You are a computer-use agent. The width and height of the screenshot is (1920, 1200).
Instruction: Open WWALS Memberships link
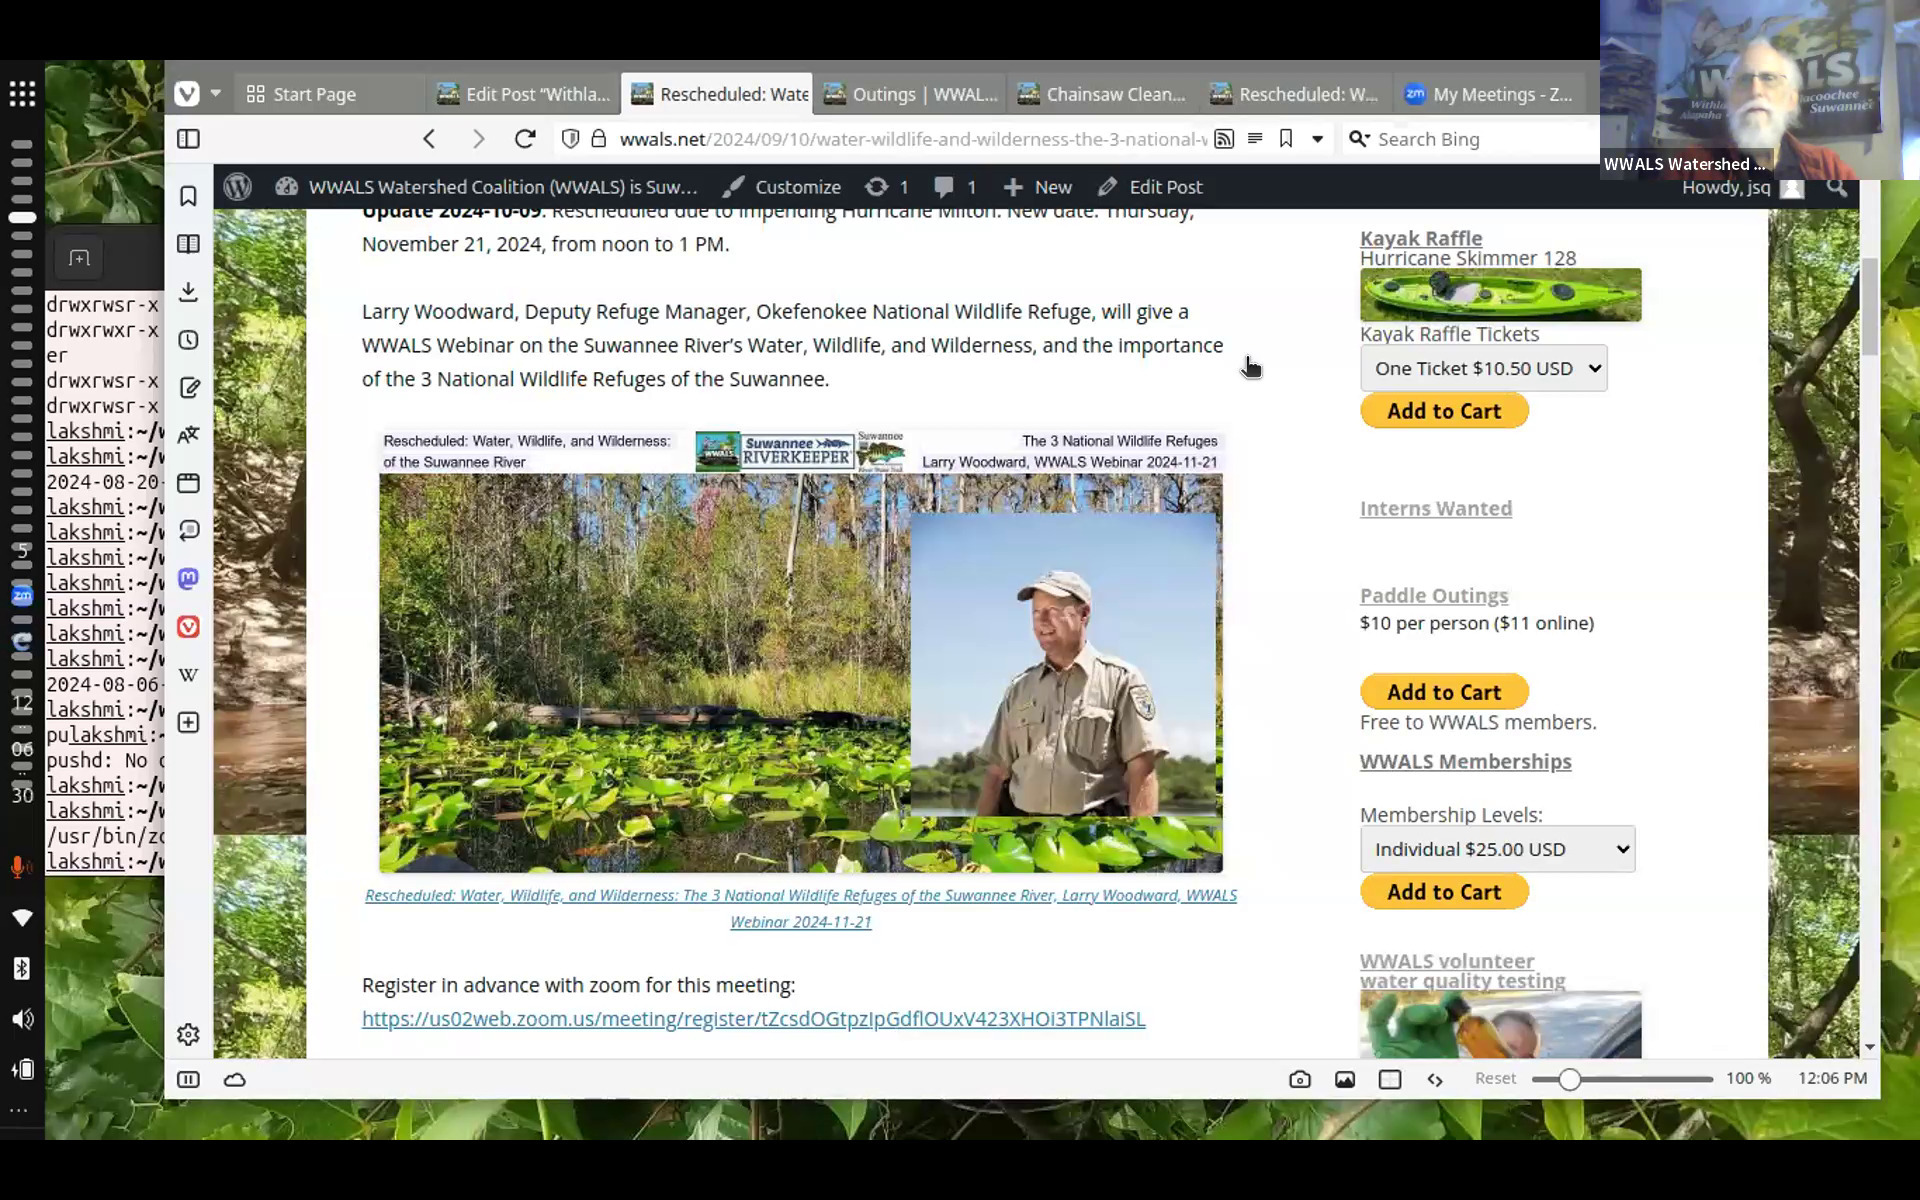click(1465, 761)
